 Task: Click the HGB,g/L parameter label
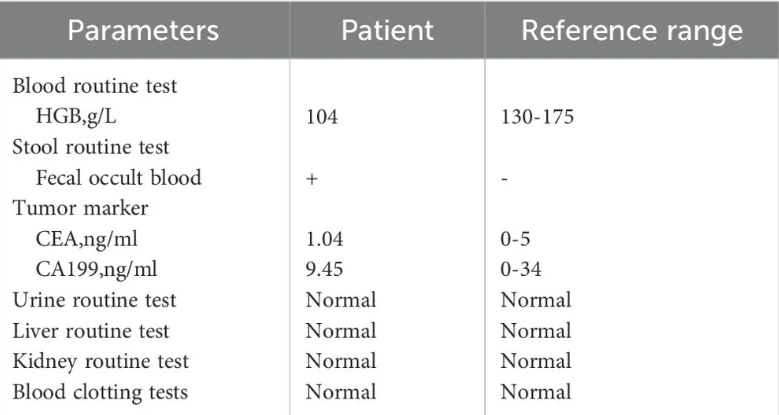[x=76, y=117]
